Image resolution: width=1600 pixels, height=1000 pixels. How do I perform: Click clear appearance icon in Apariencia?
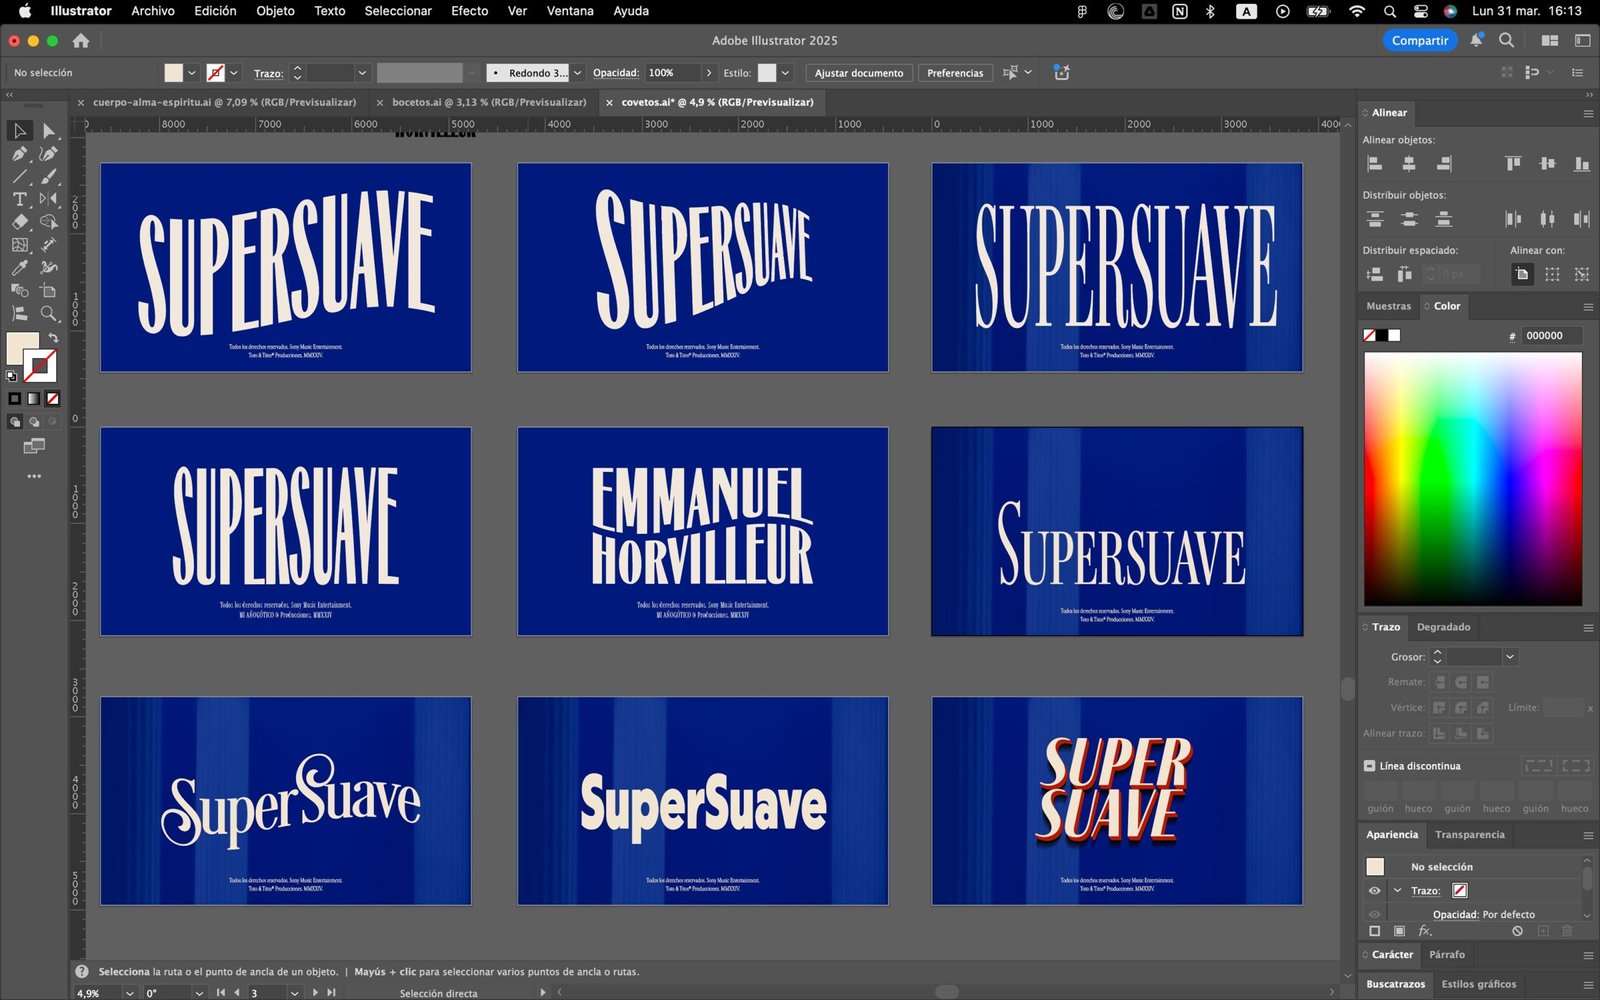[x=1517, y=931]
